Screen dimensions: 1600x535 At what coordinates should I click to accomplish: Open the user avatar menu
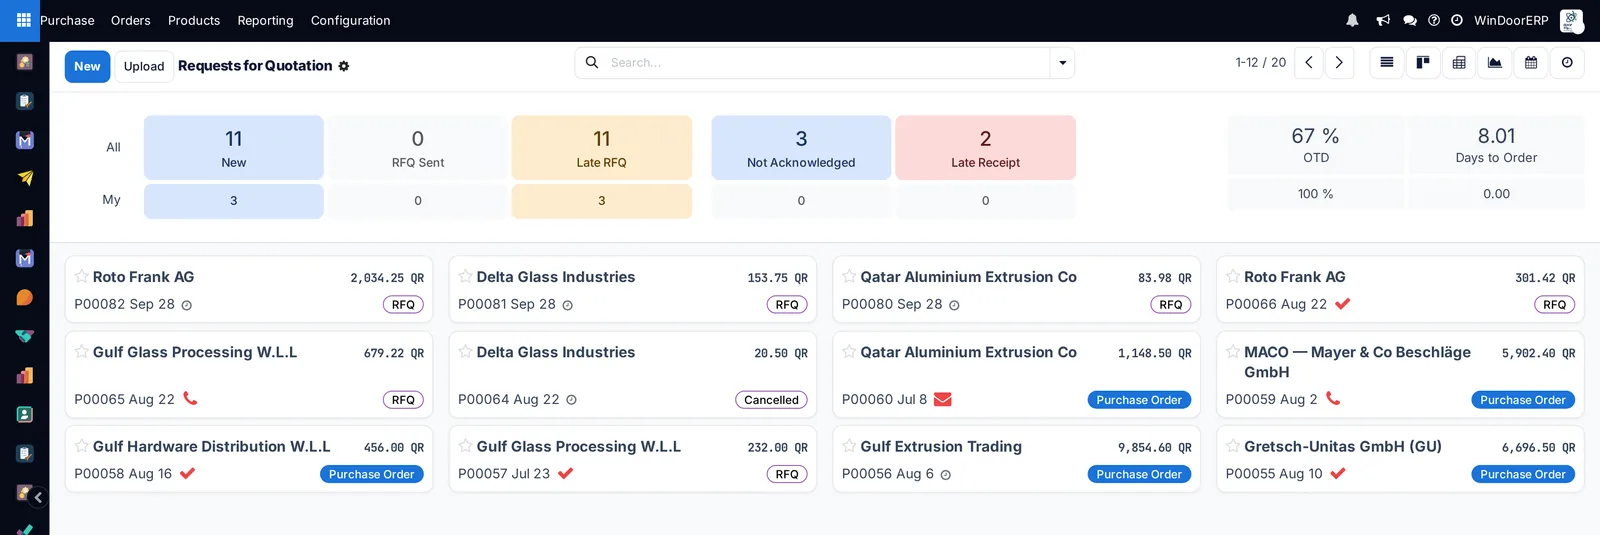[x=1571, y=20]
